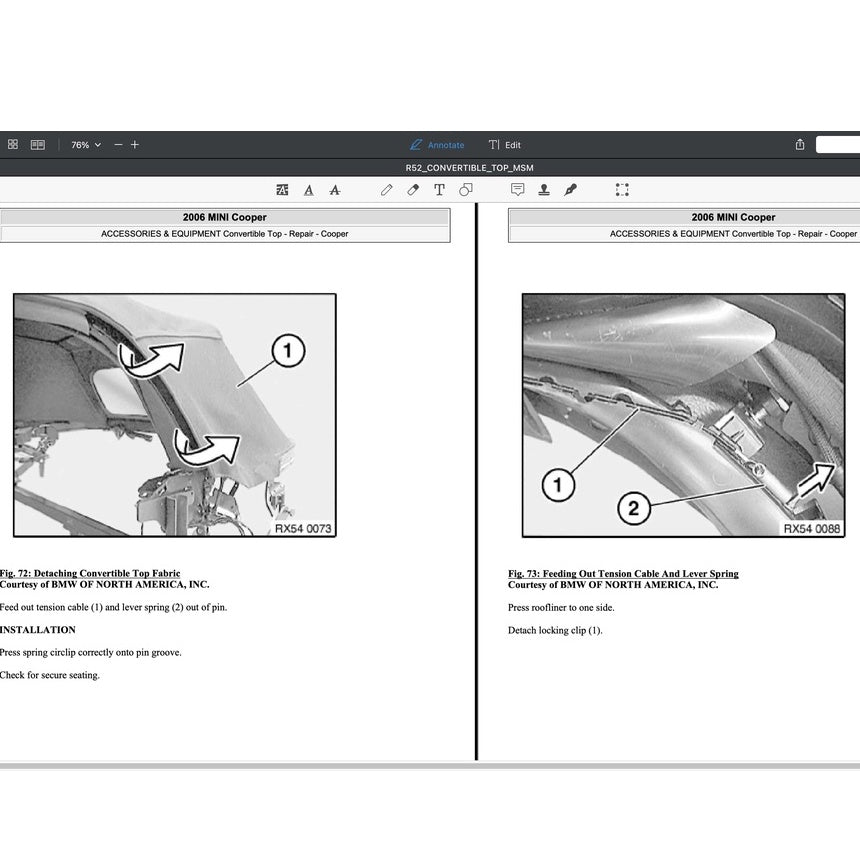
Task: Switch to two-page view layout
Action: point(36,144)
